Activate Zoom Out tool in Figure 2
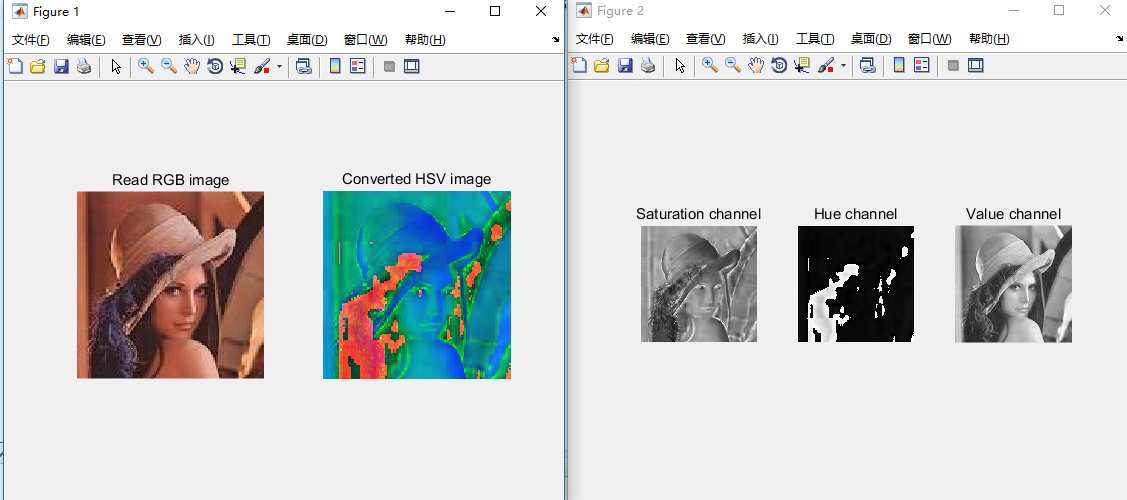The width and height of the screenshot is (1127, 500). pyautogui.click(x=733, y=65)
